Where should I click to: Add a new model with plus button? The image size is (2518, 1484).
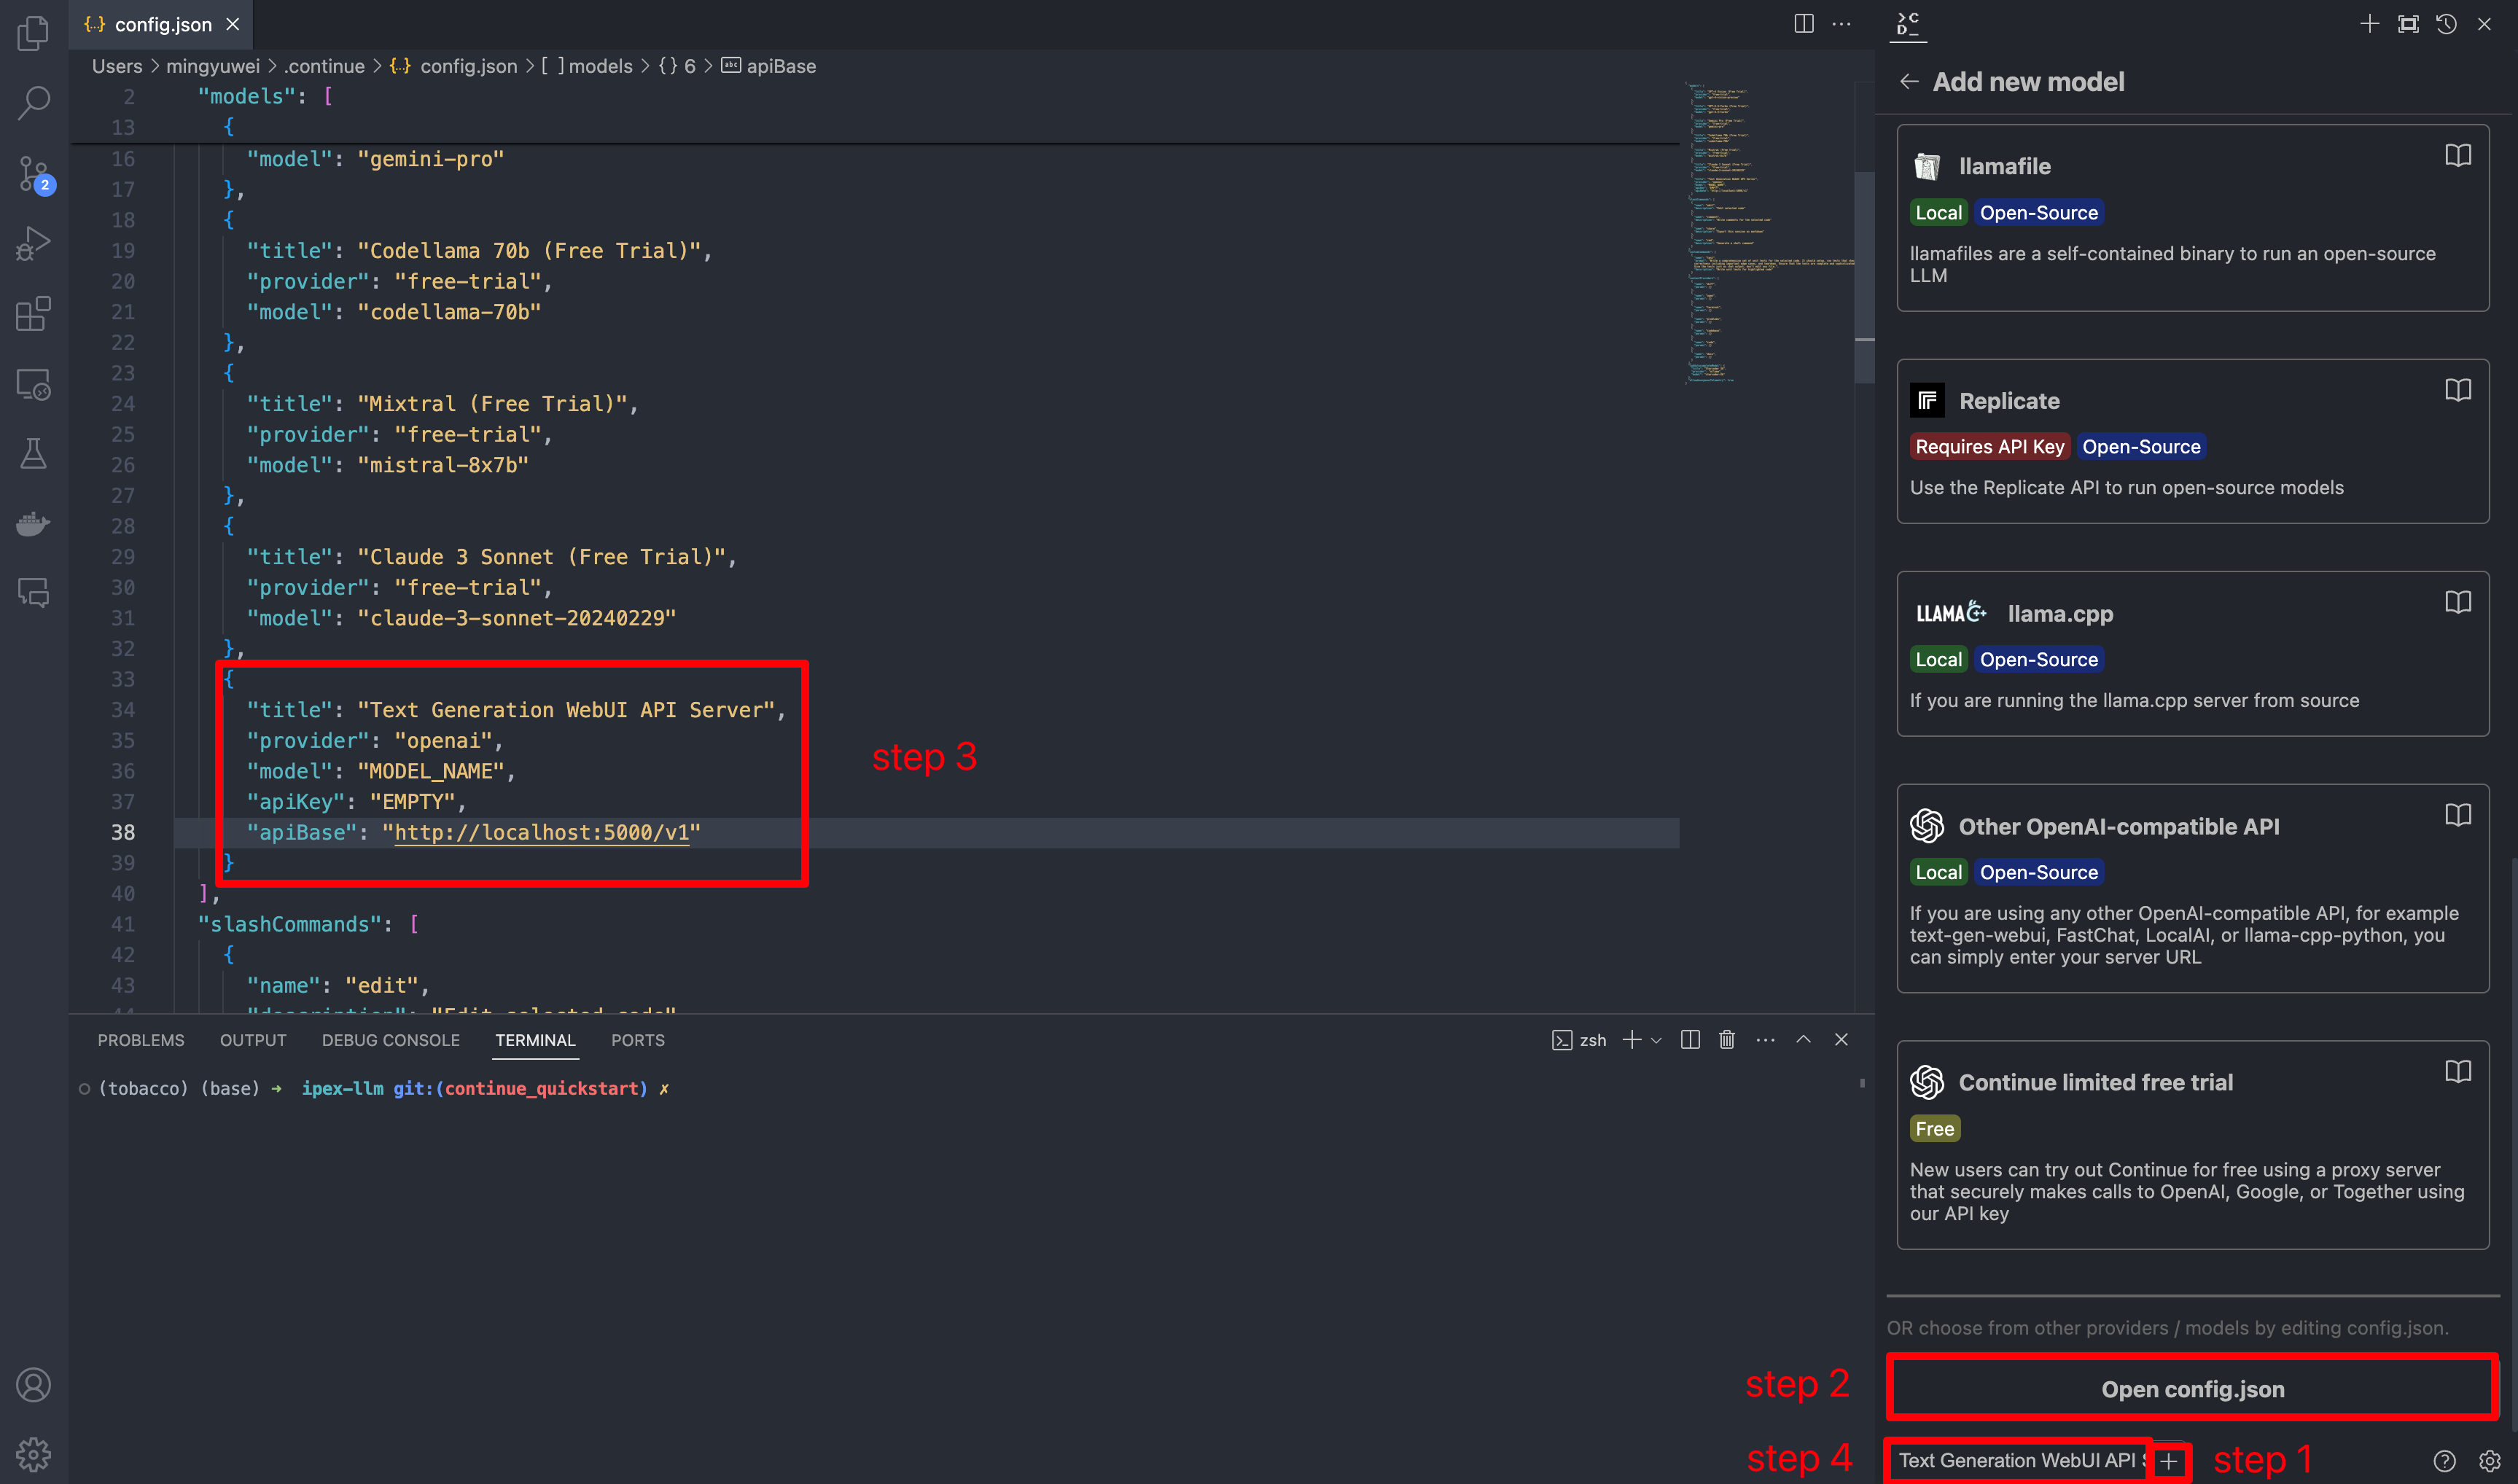pos(2168,1461)
